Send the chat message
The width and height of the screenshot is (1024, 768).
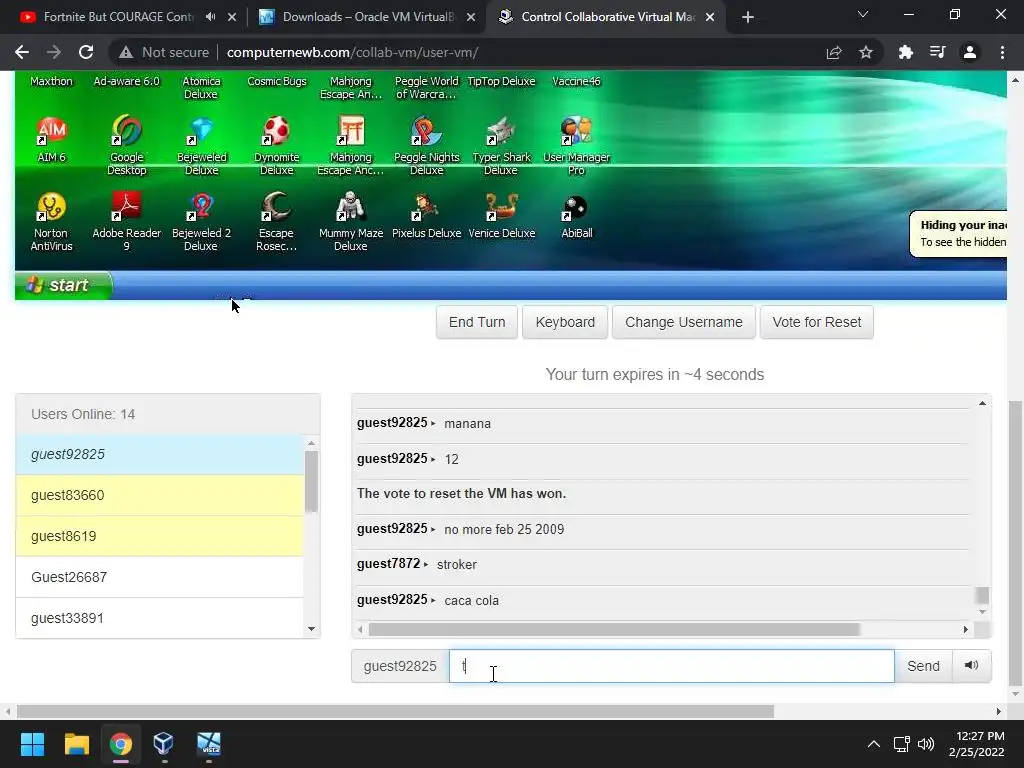coord(923,665)
